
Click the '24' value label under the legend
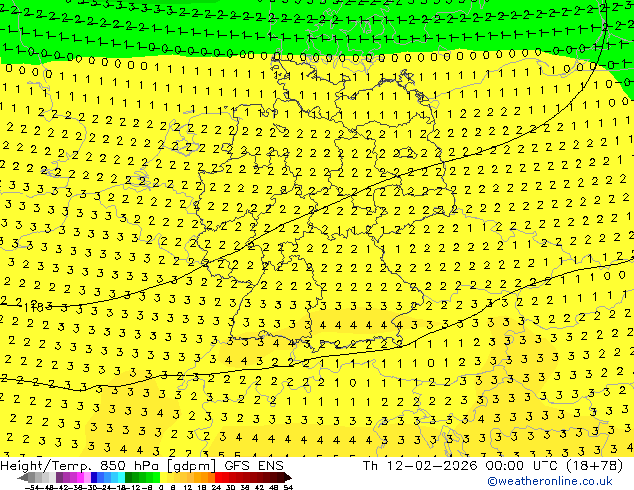[216, 488]
